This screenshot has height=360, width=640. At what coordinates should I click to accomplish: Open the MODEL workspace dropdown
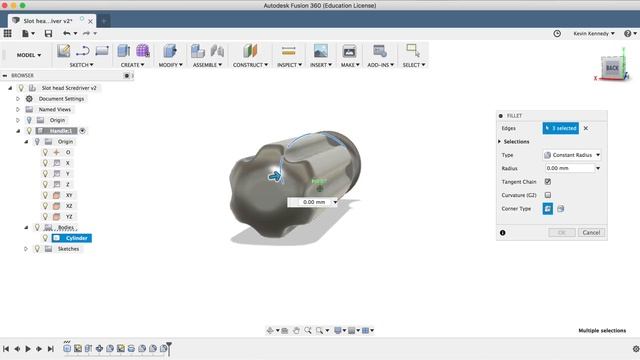pyautogui.click(x=29, y=55)
